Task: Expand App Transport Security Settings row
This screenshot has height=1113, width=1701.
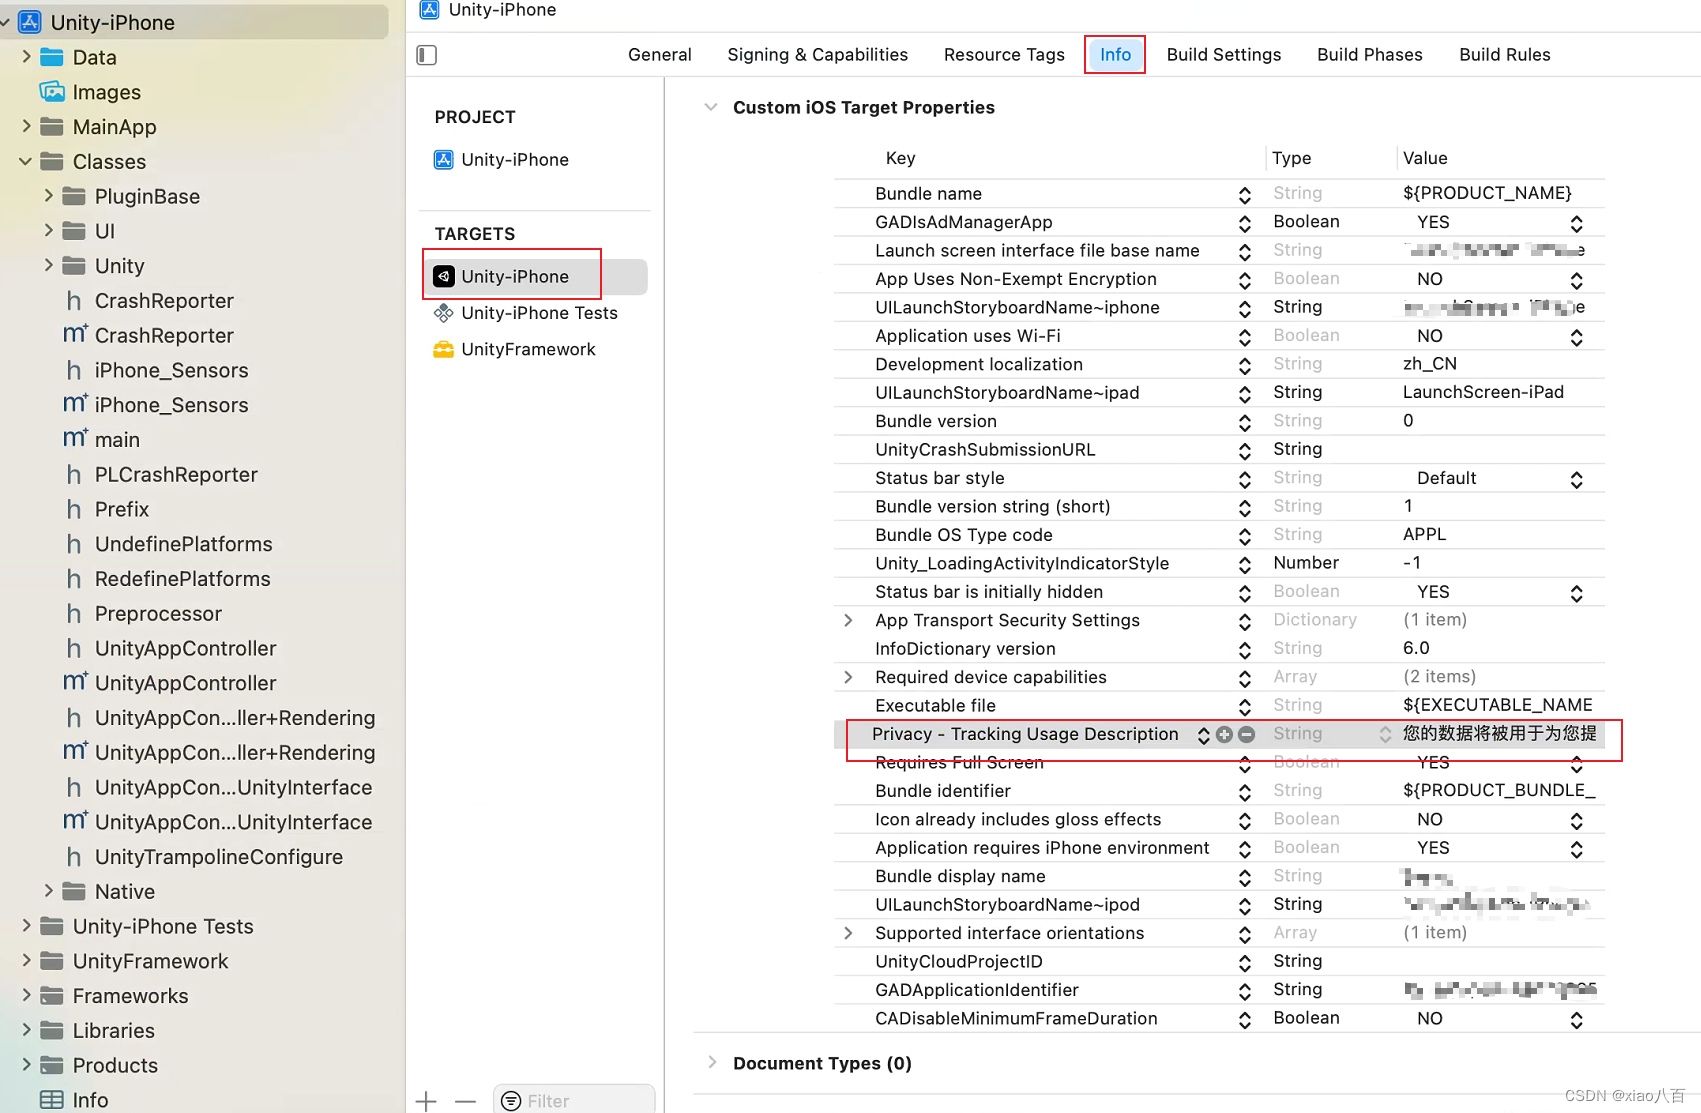Action: [848, 621]
